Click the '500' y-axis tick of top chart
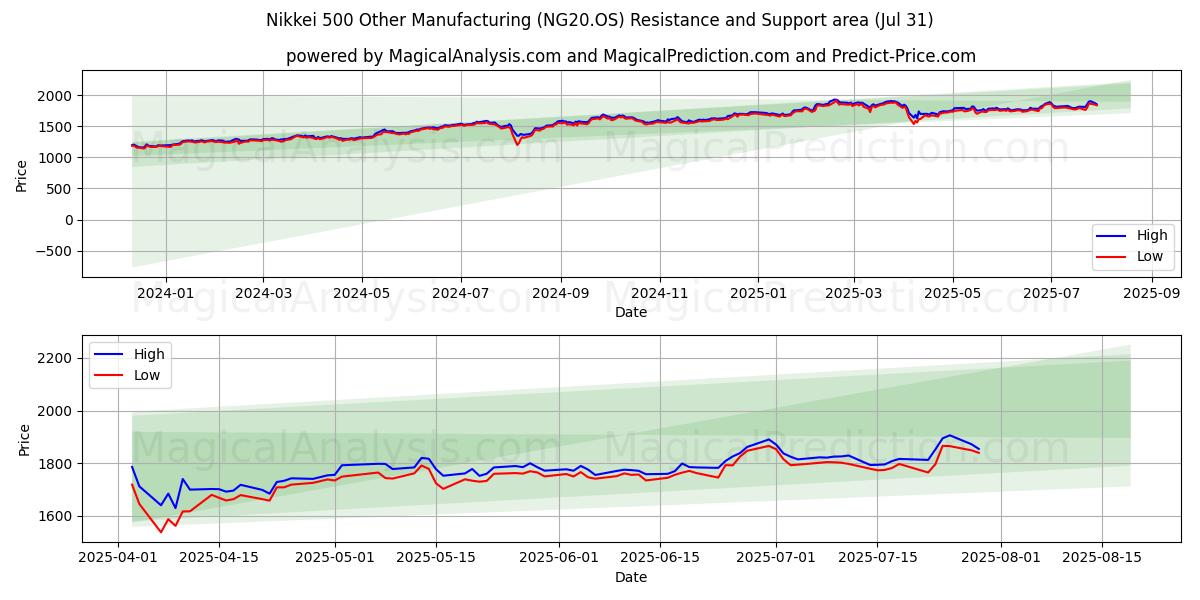This screenshot has height=600, width=1200. click(x=61, y=189)
